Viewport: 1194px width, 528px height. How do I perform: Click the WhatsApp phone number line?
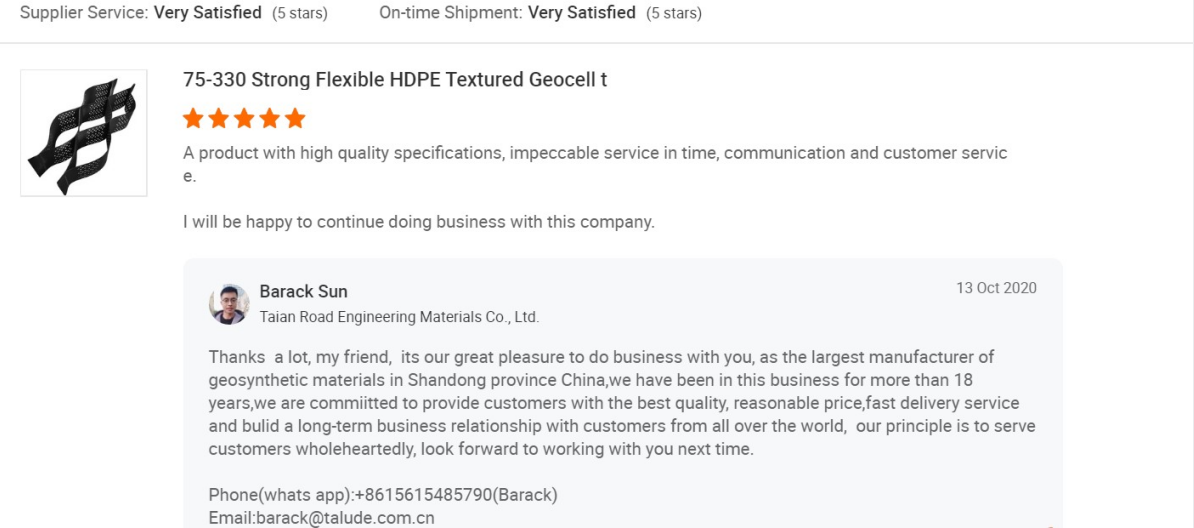click(383, 495)
